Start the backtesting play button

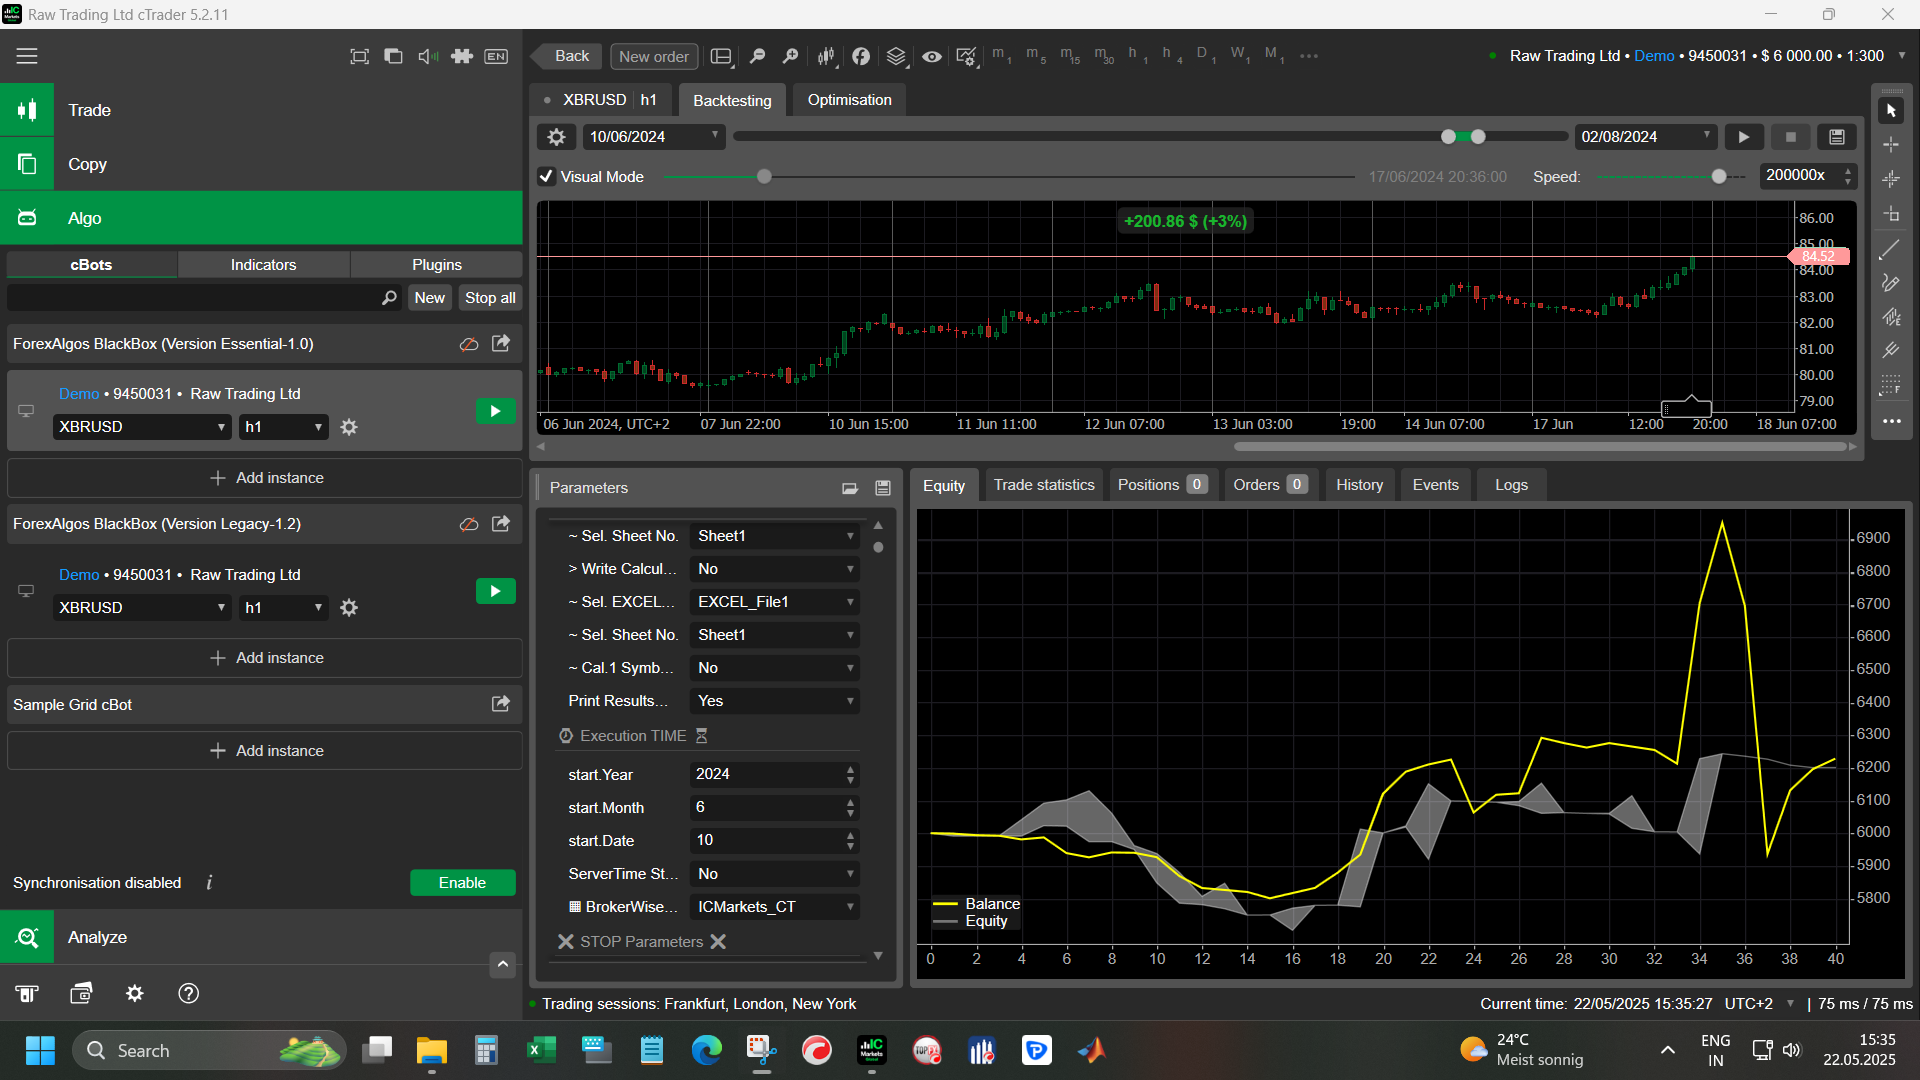tap(1744, 137)
